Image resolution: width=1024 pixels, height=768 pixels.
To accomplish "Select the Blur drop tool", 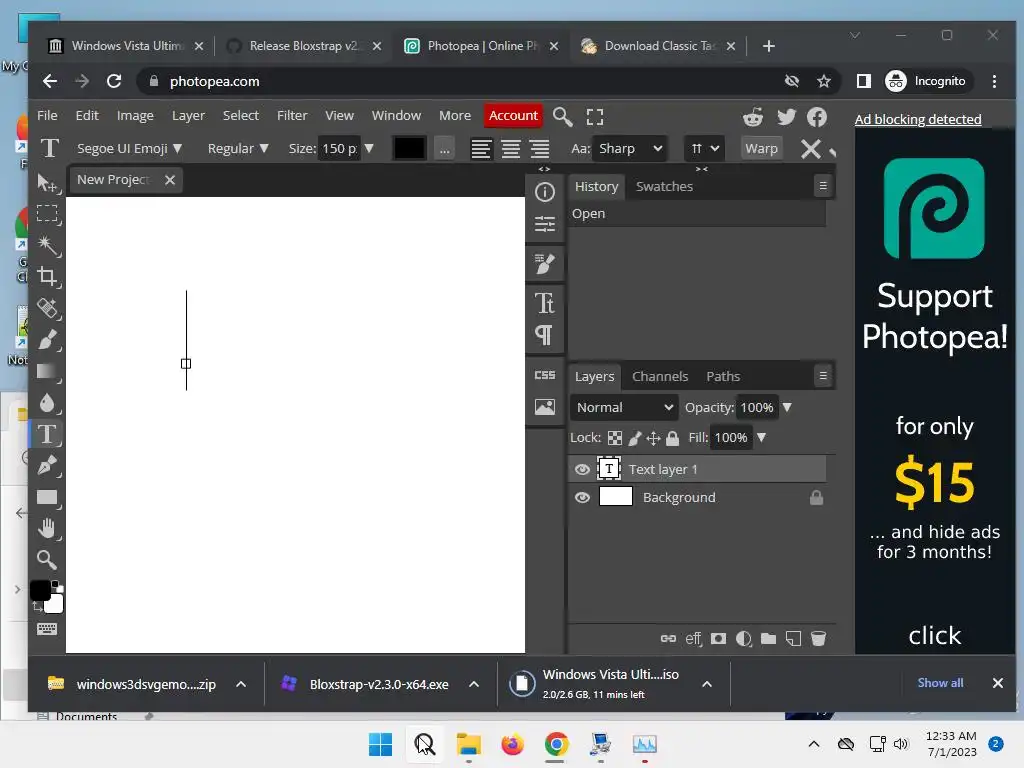I will click(47, 402).
